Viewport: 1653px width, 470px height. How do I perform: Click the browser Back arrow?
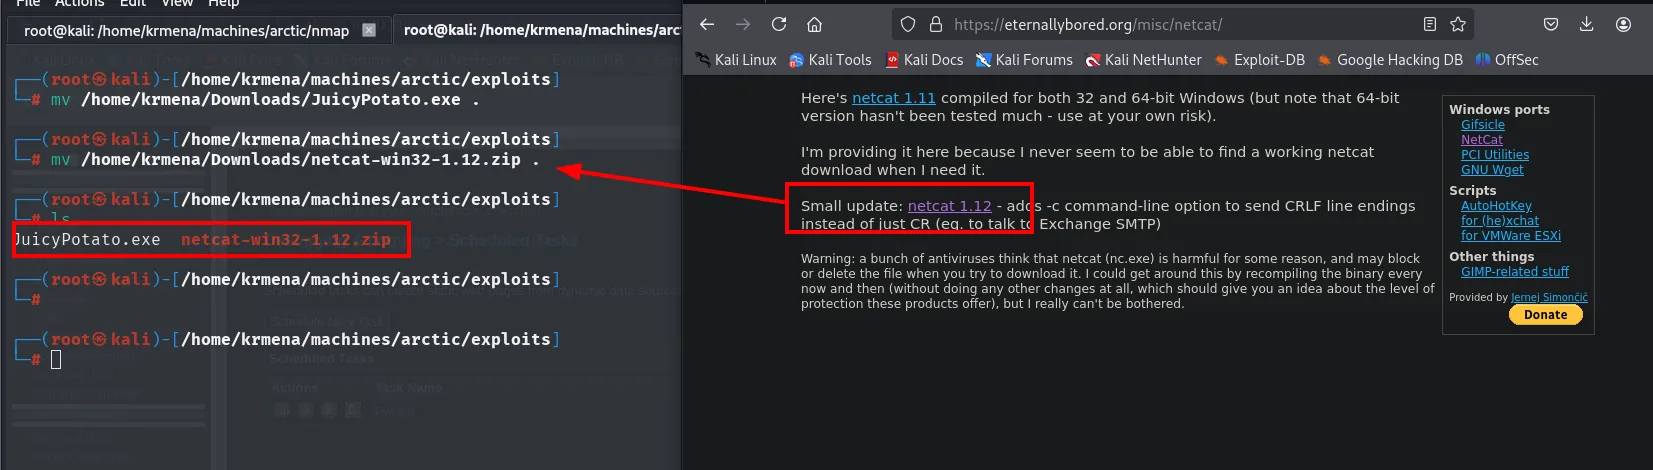click(707, 24)
